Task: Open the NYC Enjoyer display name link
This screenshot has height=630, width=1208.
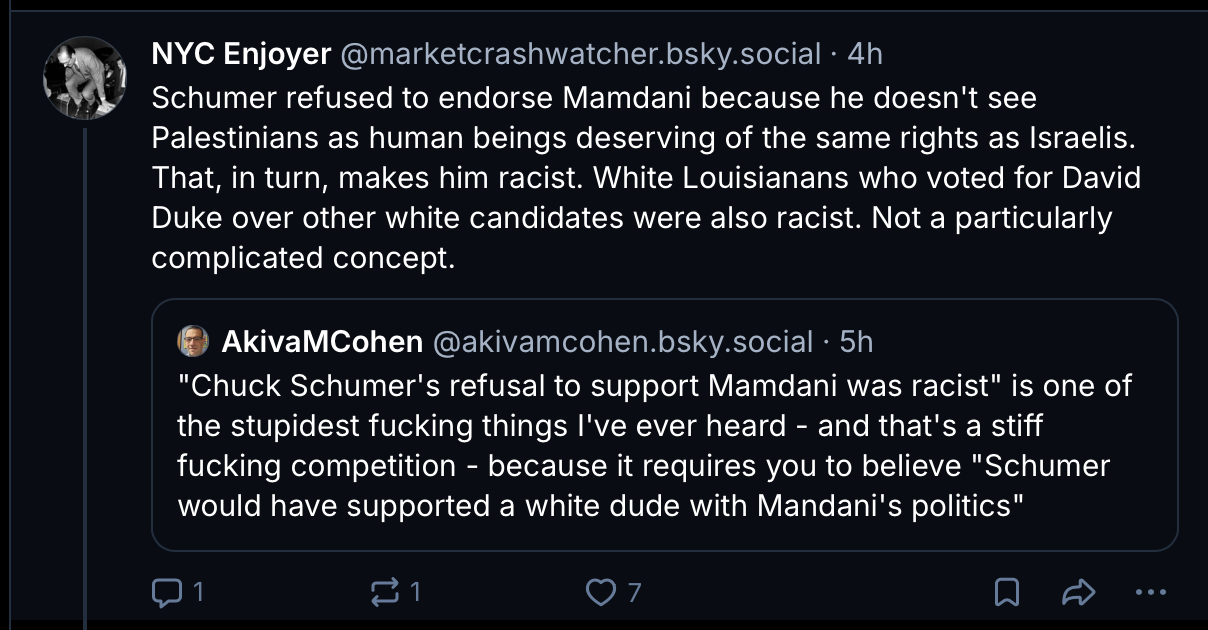Action: [x=241, y=54]
